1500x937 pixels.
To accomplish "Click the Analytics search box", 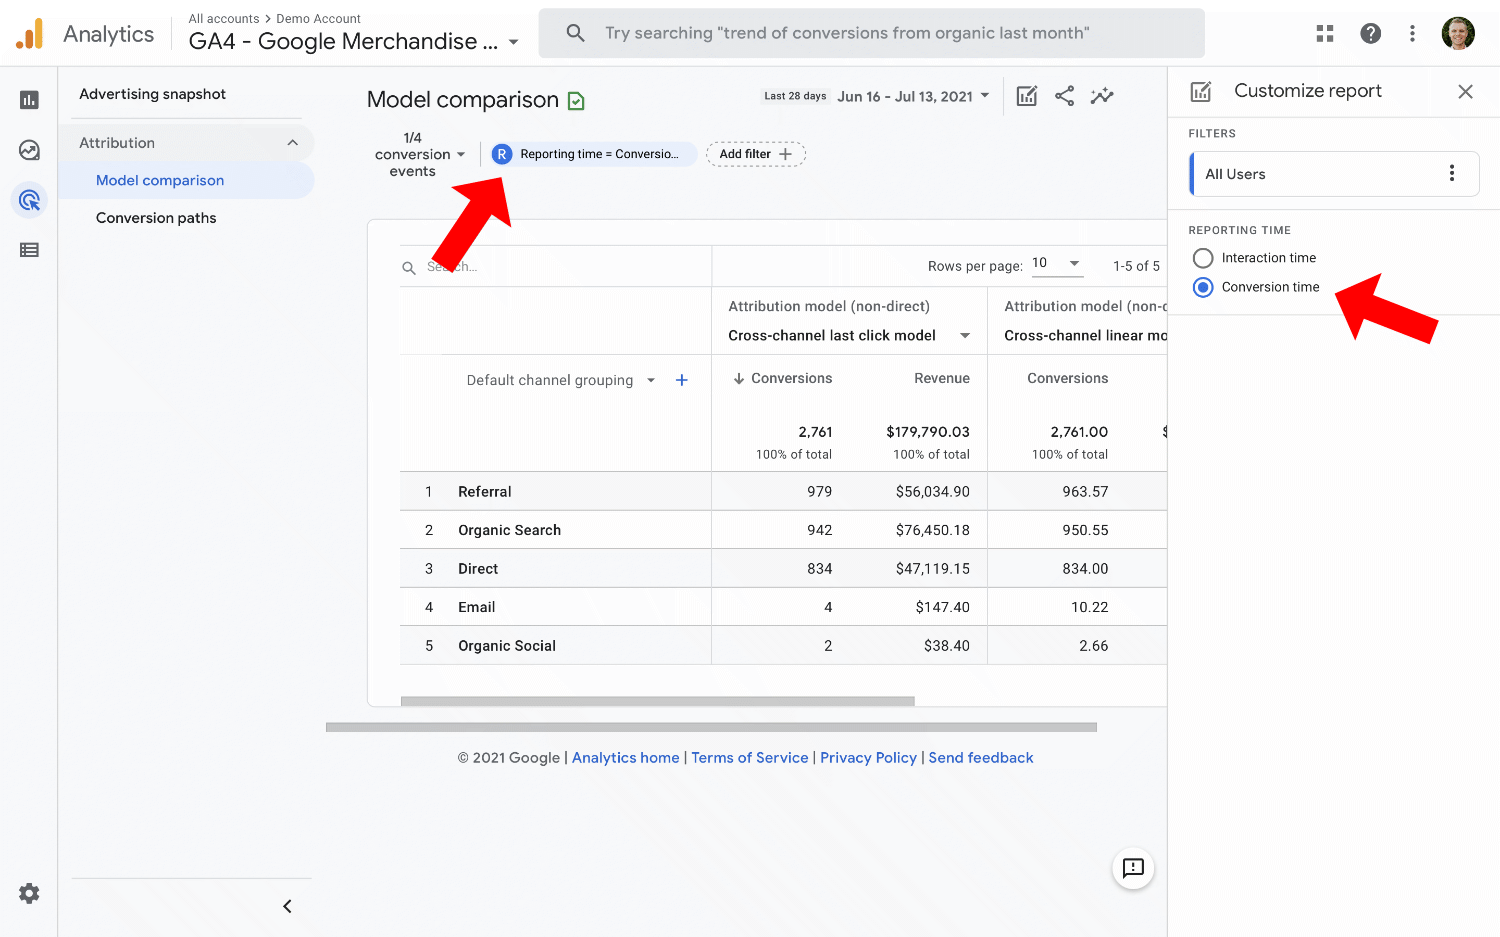I will click(872, 33).
